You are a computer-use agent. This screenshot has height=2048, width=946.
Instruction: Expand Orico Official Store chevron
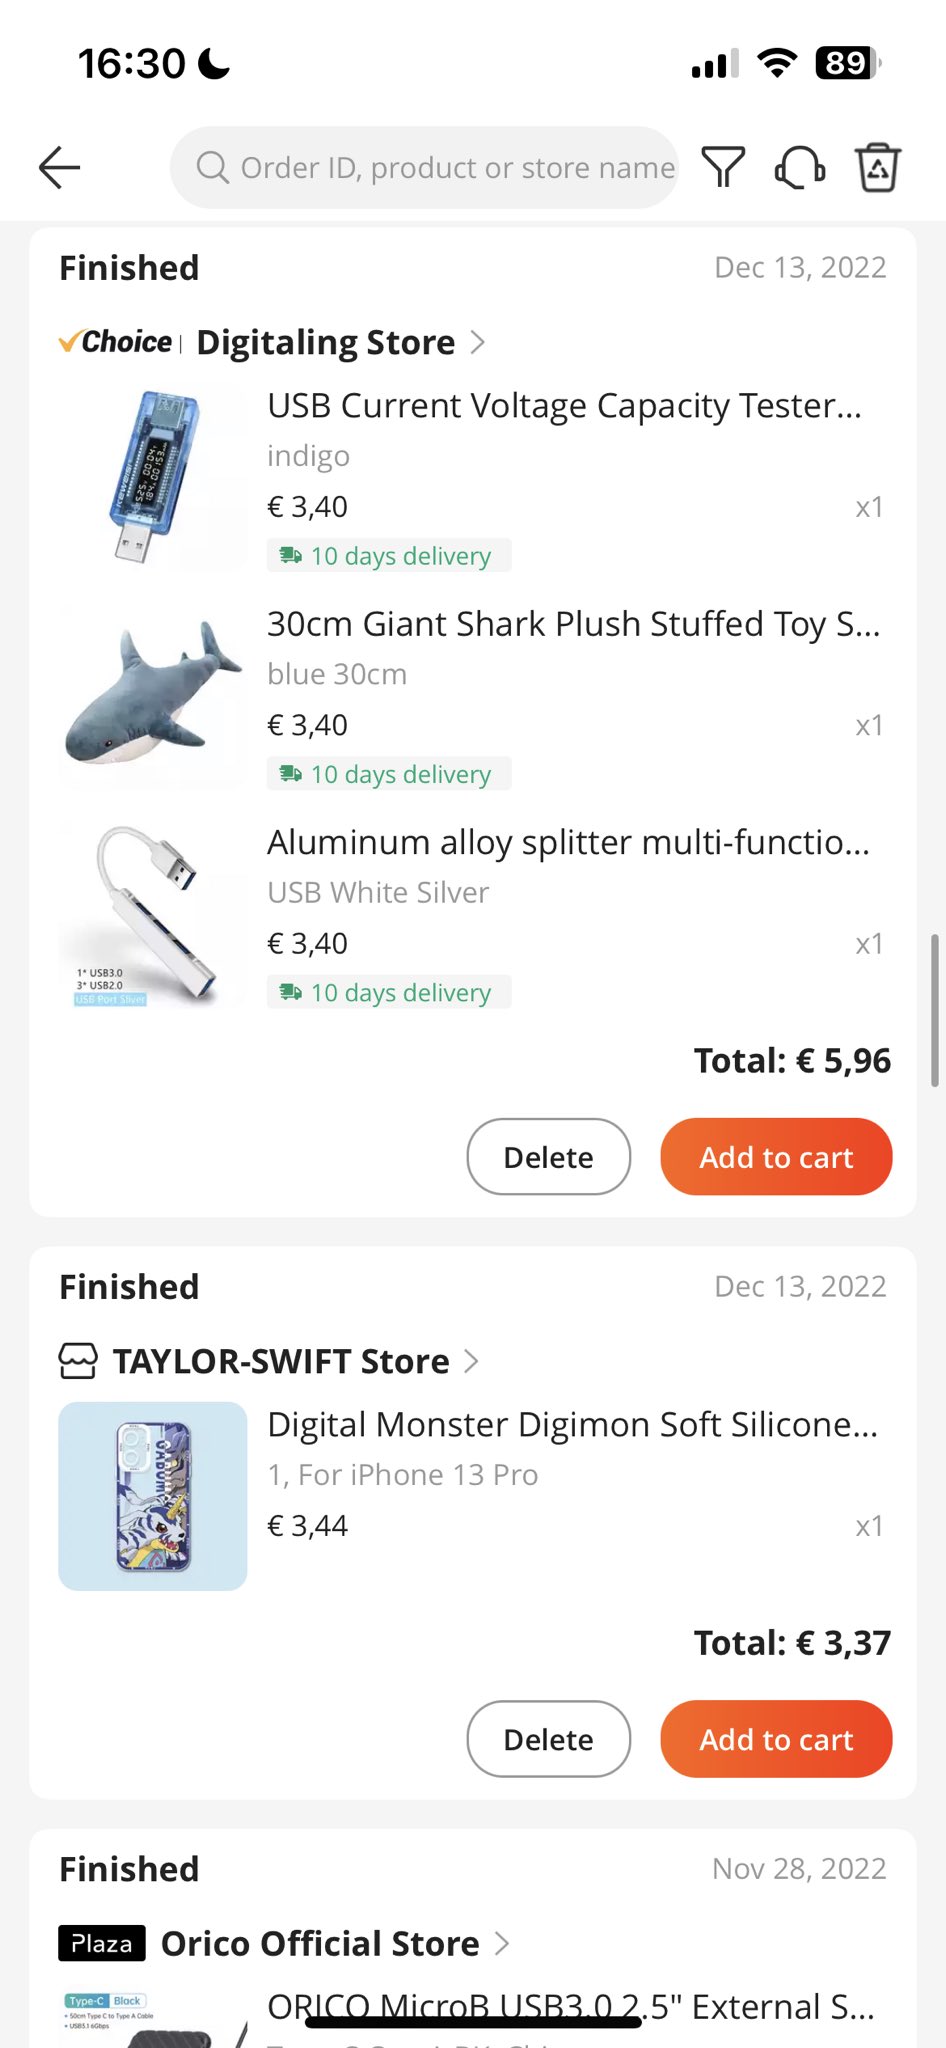tap(502, 1943)
